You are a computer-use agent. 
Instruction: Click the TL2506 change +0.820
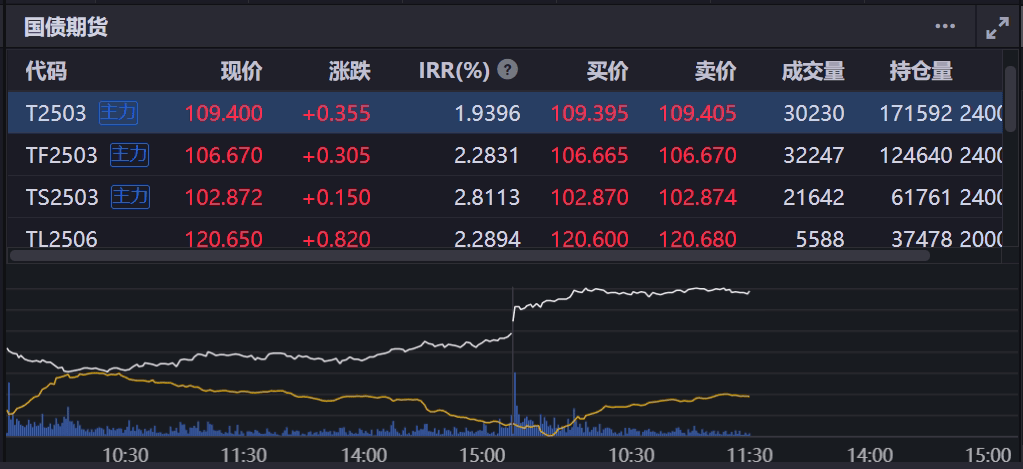point(337,239)
